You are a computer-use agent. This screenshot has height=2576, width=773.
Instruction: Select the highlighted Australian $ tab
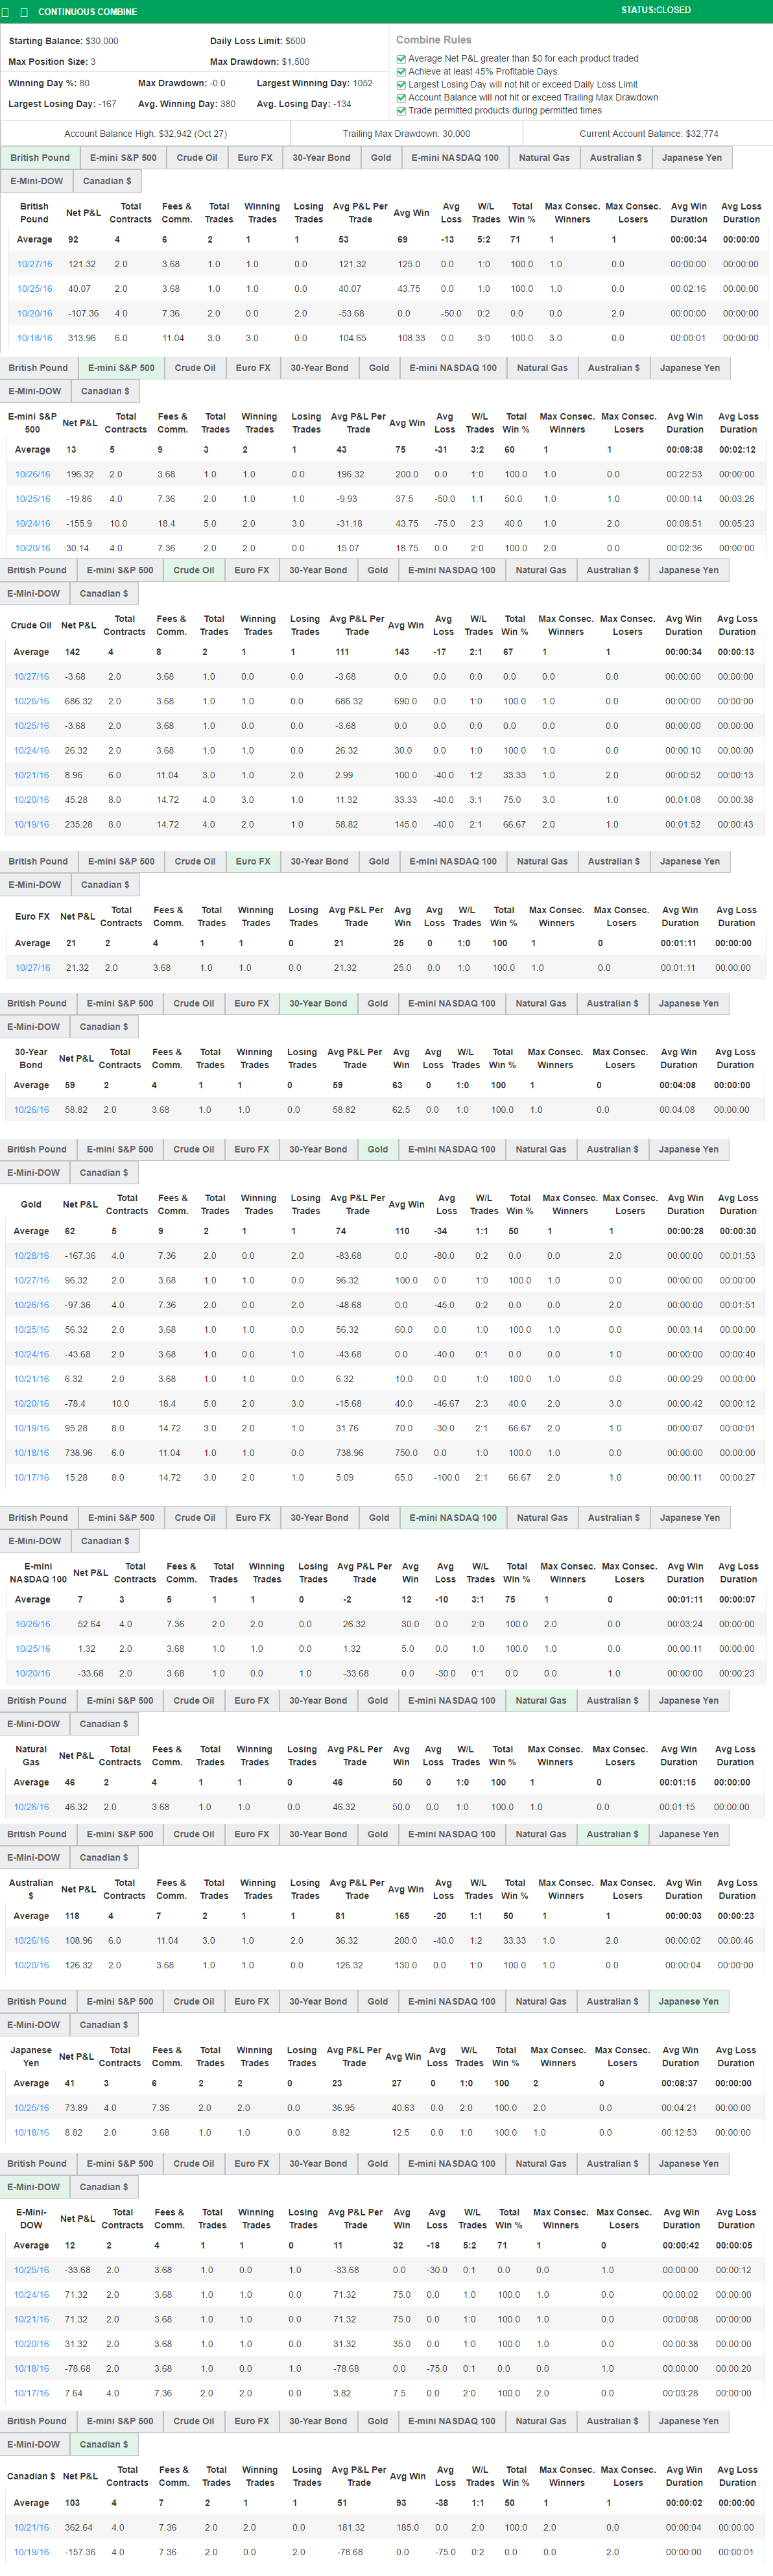tap(612, 1834)
